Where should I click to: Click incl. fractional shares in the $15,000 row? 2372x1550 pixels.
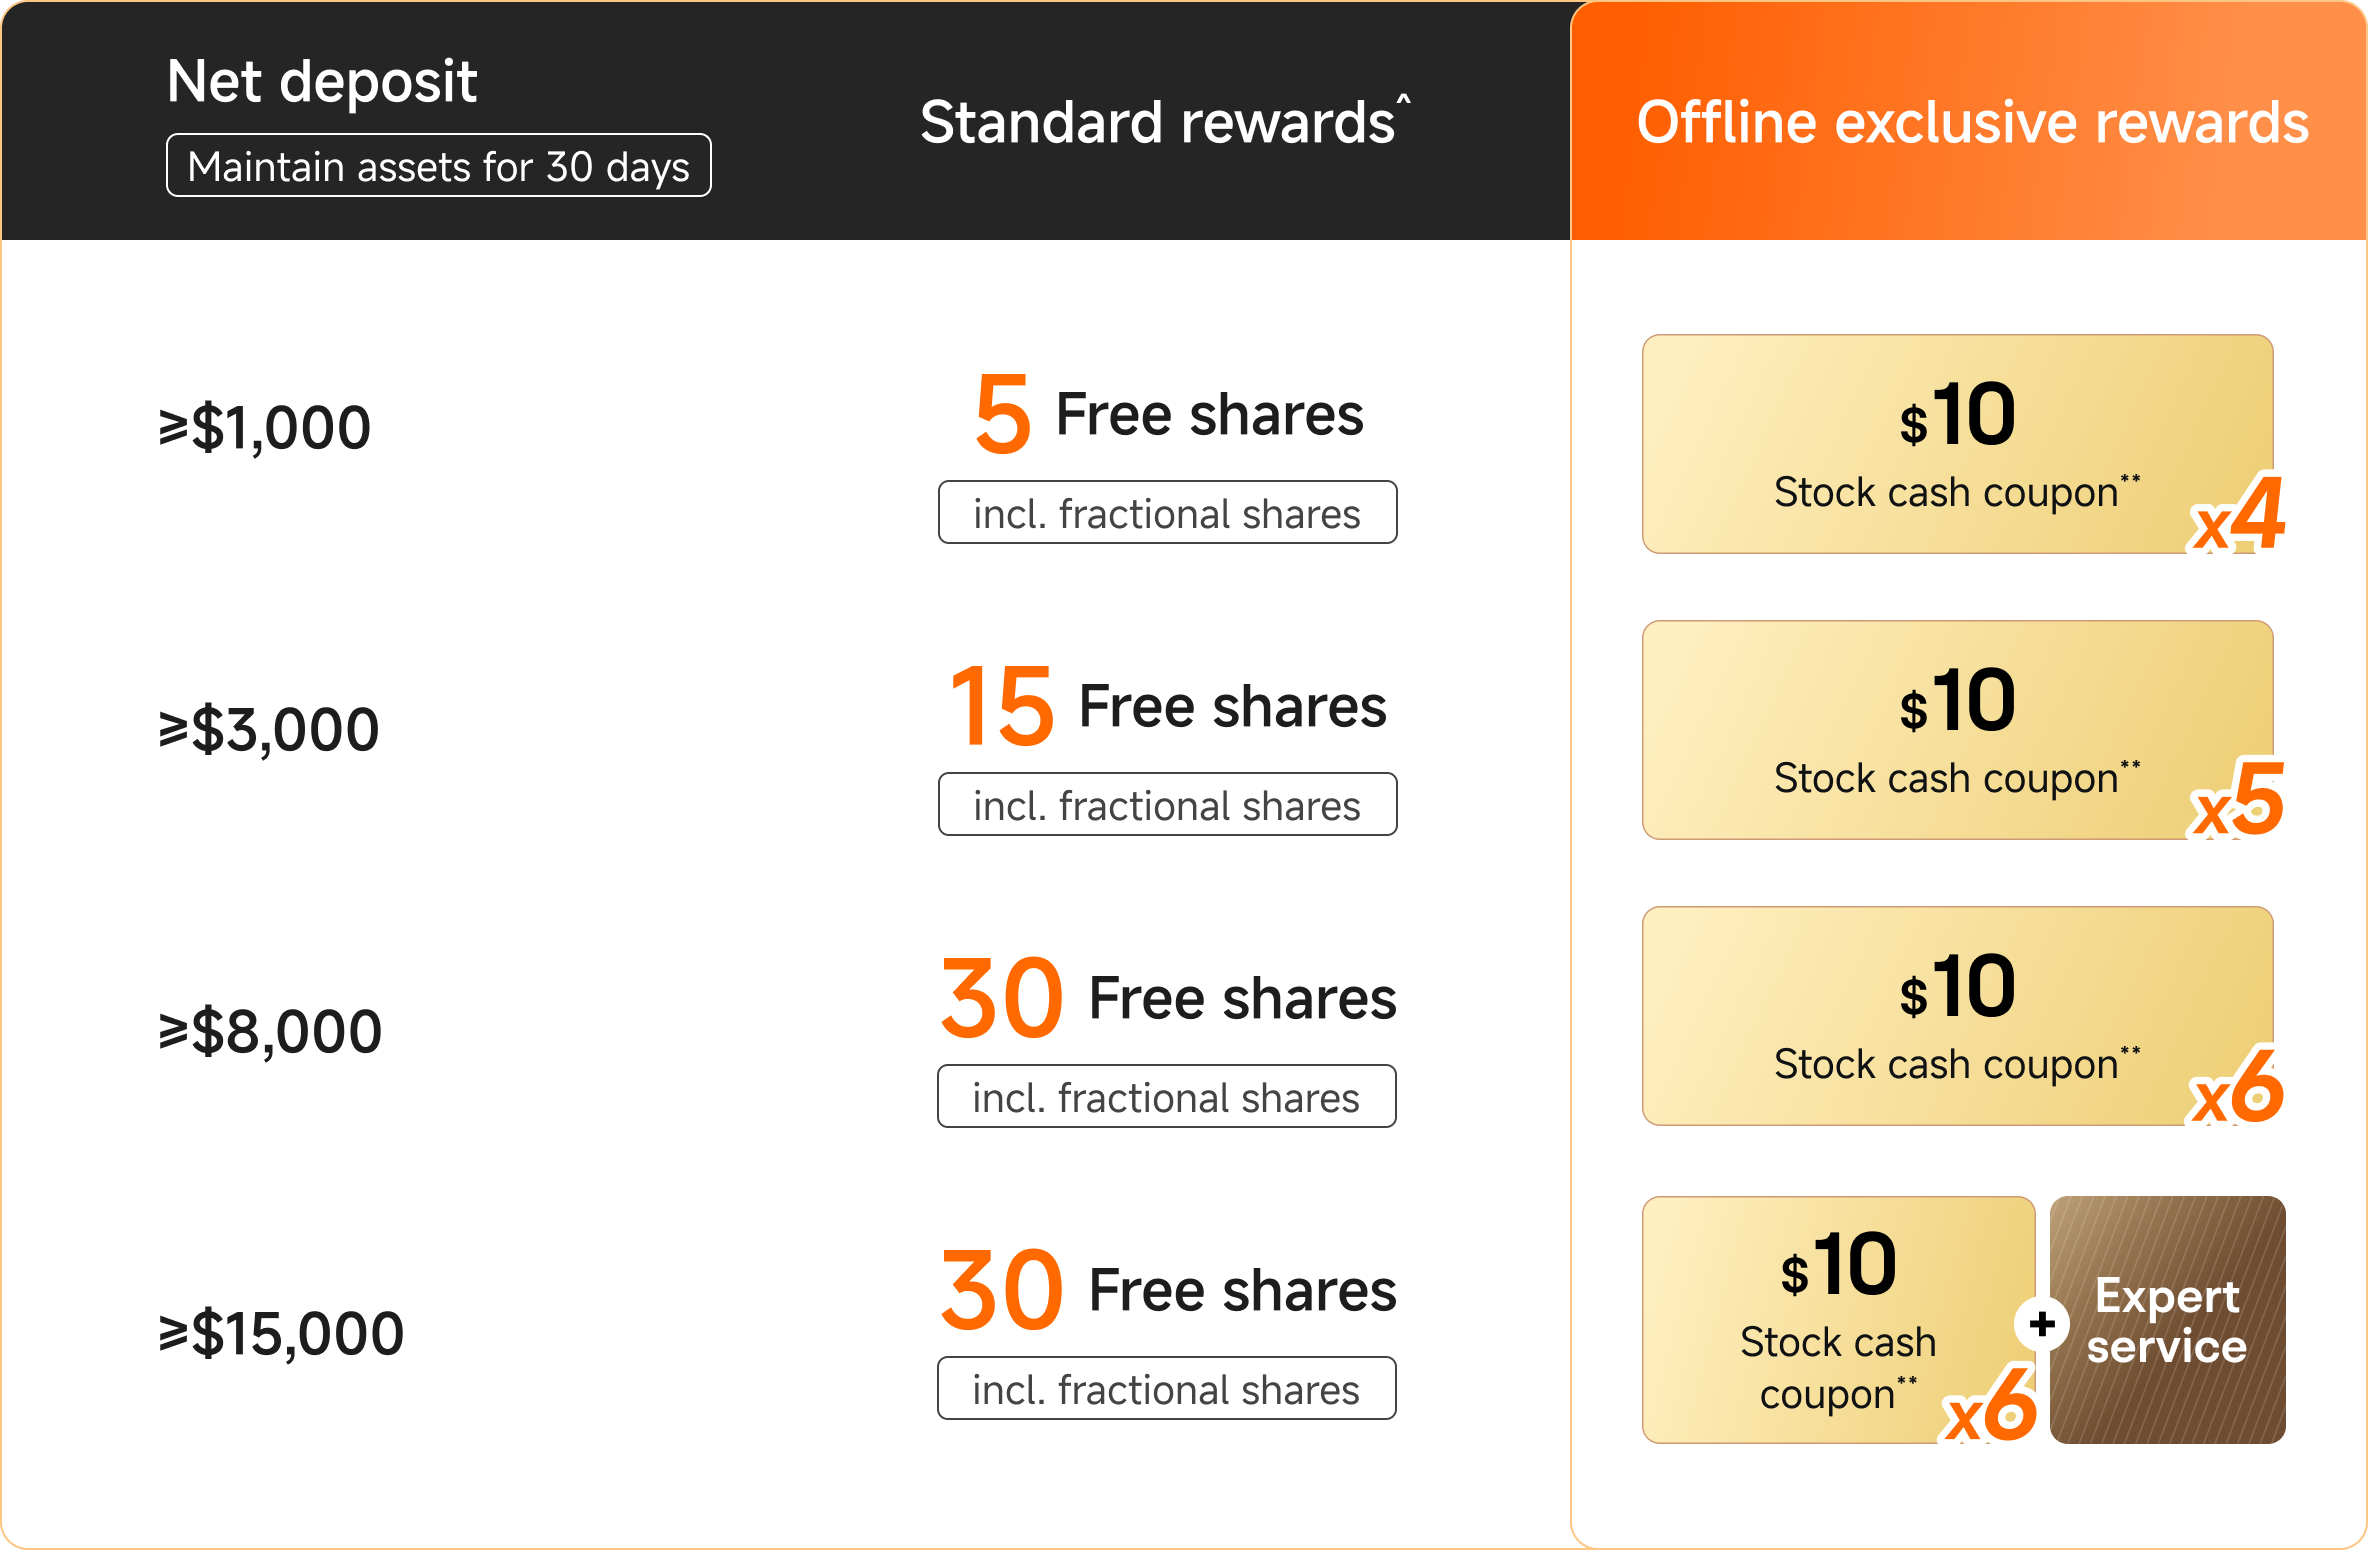point(1166,1389)
